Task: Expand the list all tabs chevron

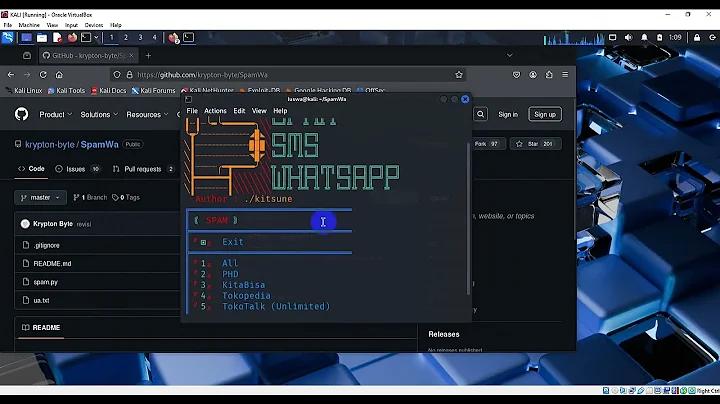Action: [509, 56]
